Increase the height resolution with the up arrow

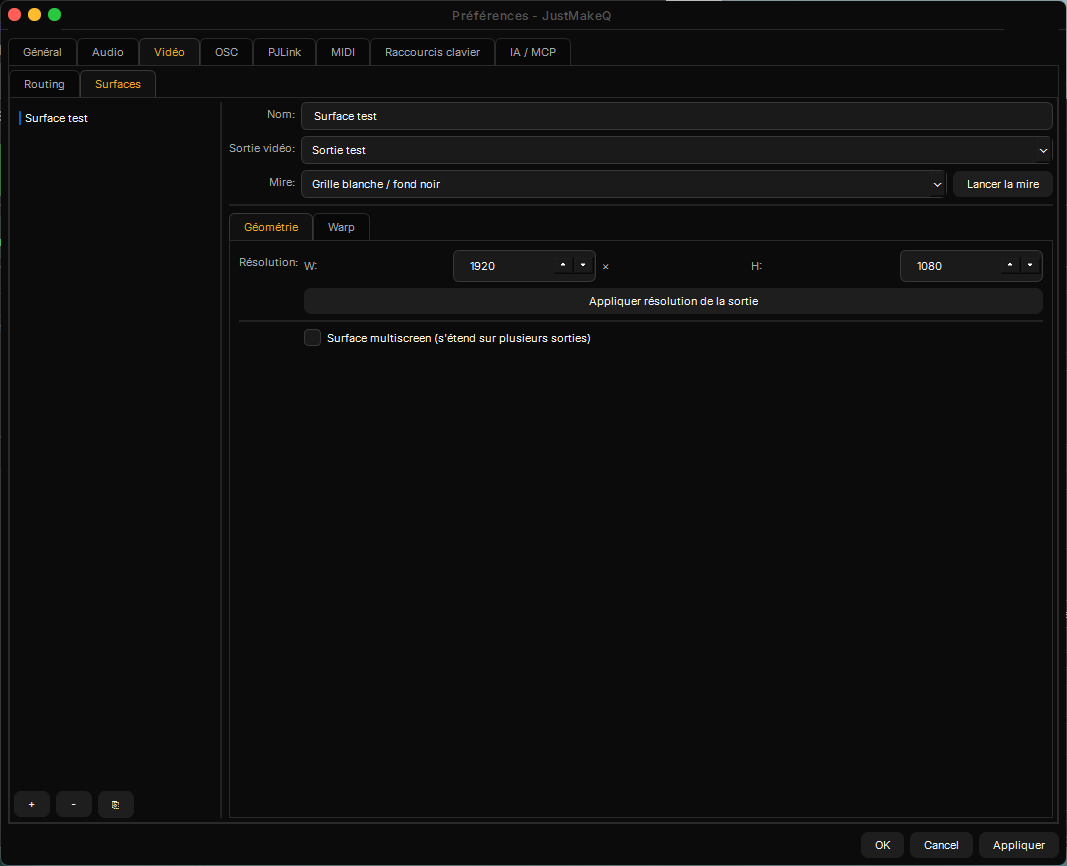pyautogui.click(x=1010, y=265)
